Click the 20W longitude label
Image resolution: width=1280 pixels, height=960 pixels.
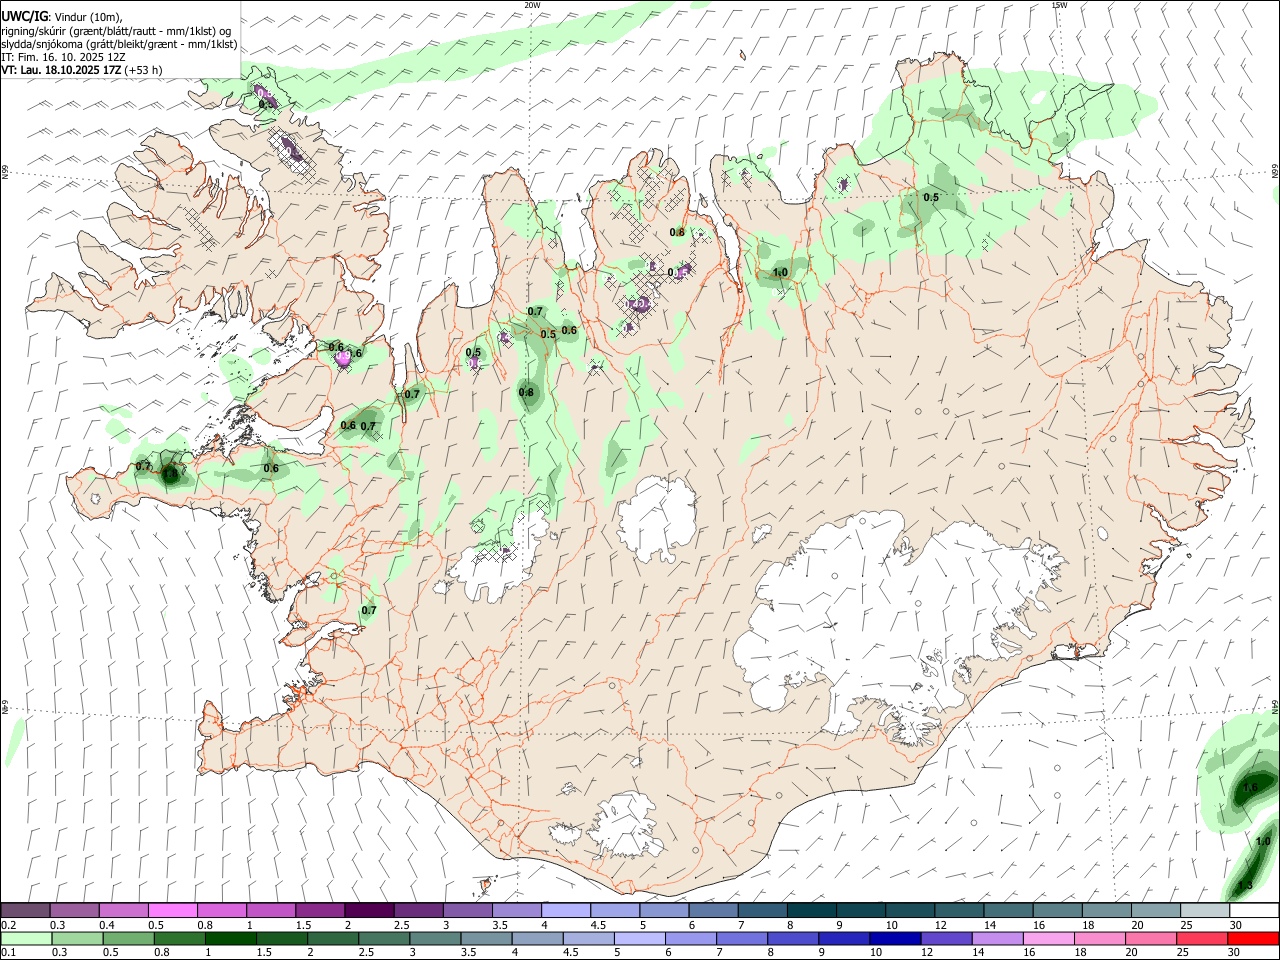coord(532,5)
